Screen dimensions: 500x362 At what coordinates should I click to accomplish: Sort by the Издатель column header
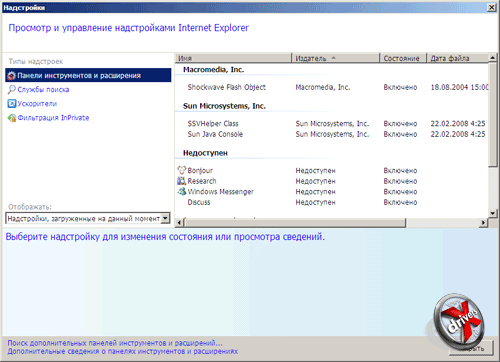coord(336,58)
